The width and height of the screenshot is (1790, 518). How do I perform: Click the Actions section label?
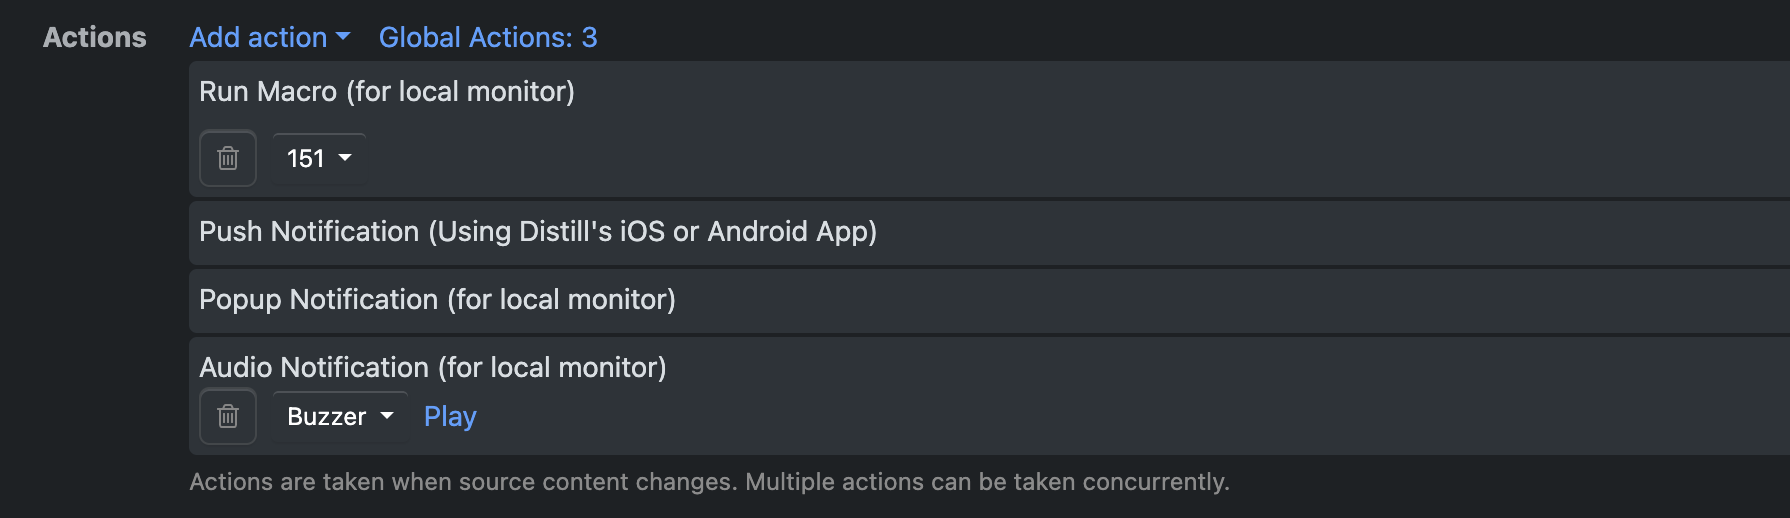[x=95, y=37]
